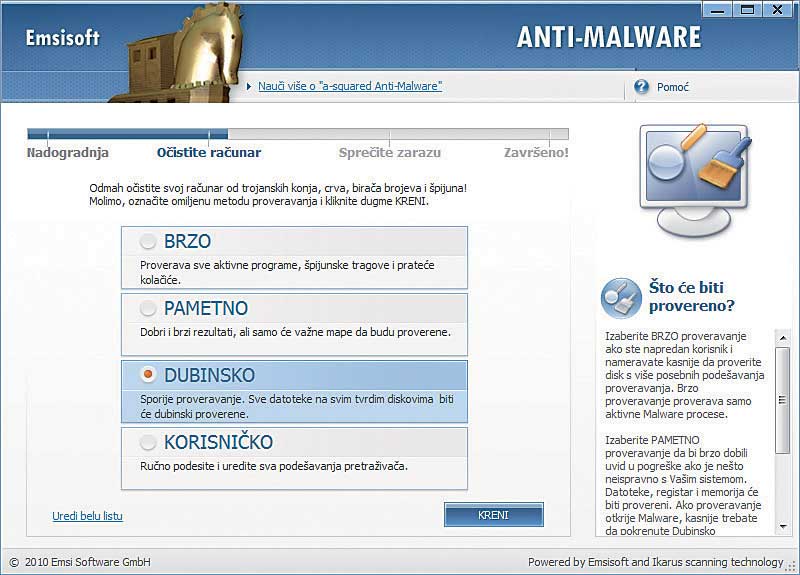This screenshot has height=575, width=800.
Task: Maximize the Anti-Malware window
Action: point(747,9)
